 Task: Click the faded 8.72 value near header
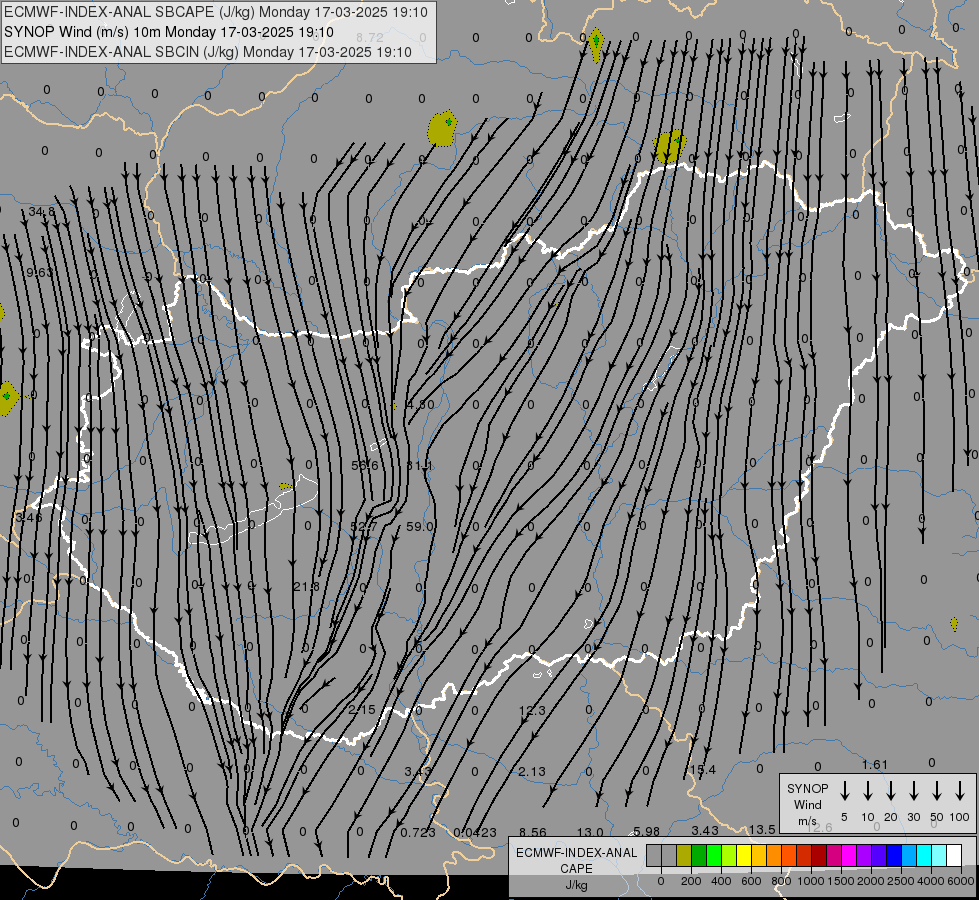tap(370, 38)
